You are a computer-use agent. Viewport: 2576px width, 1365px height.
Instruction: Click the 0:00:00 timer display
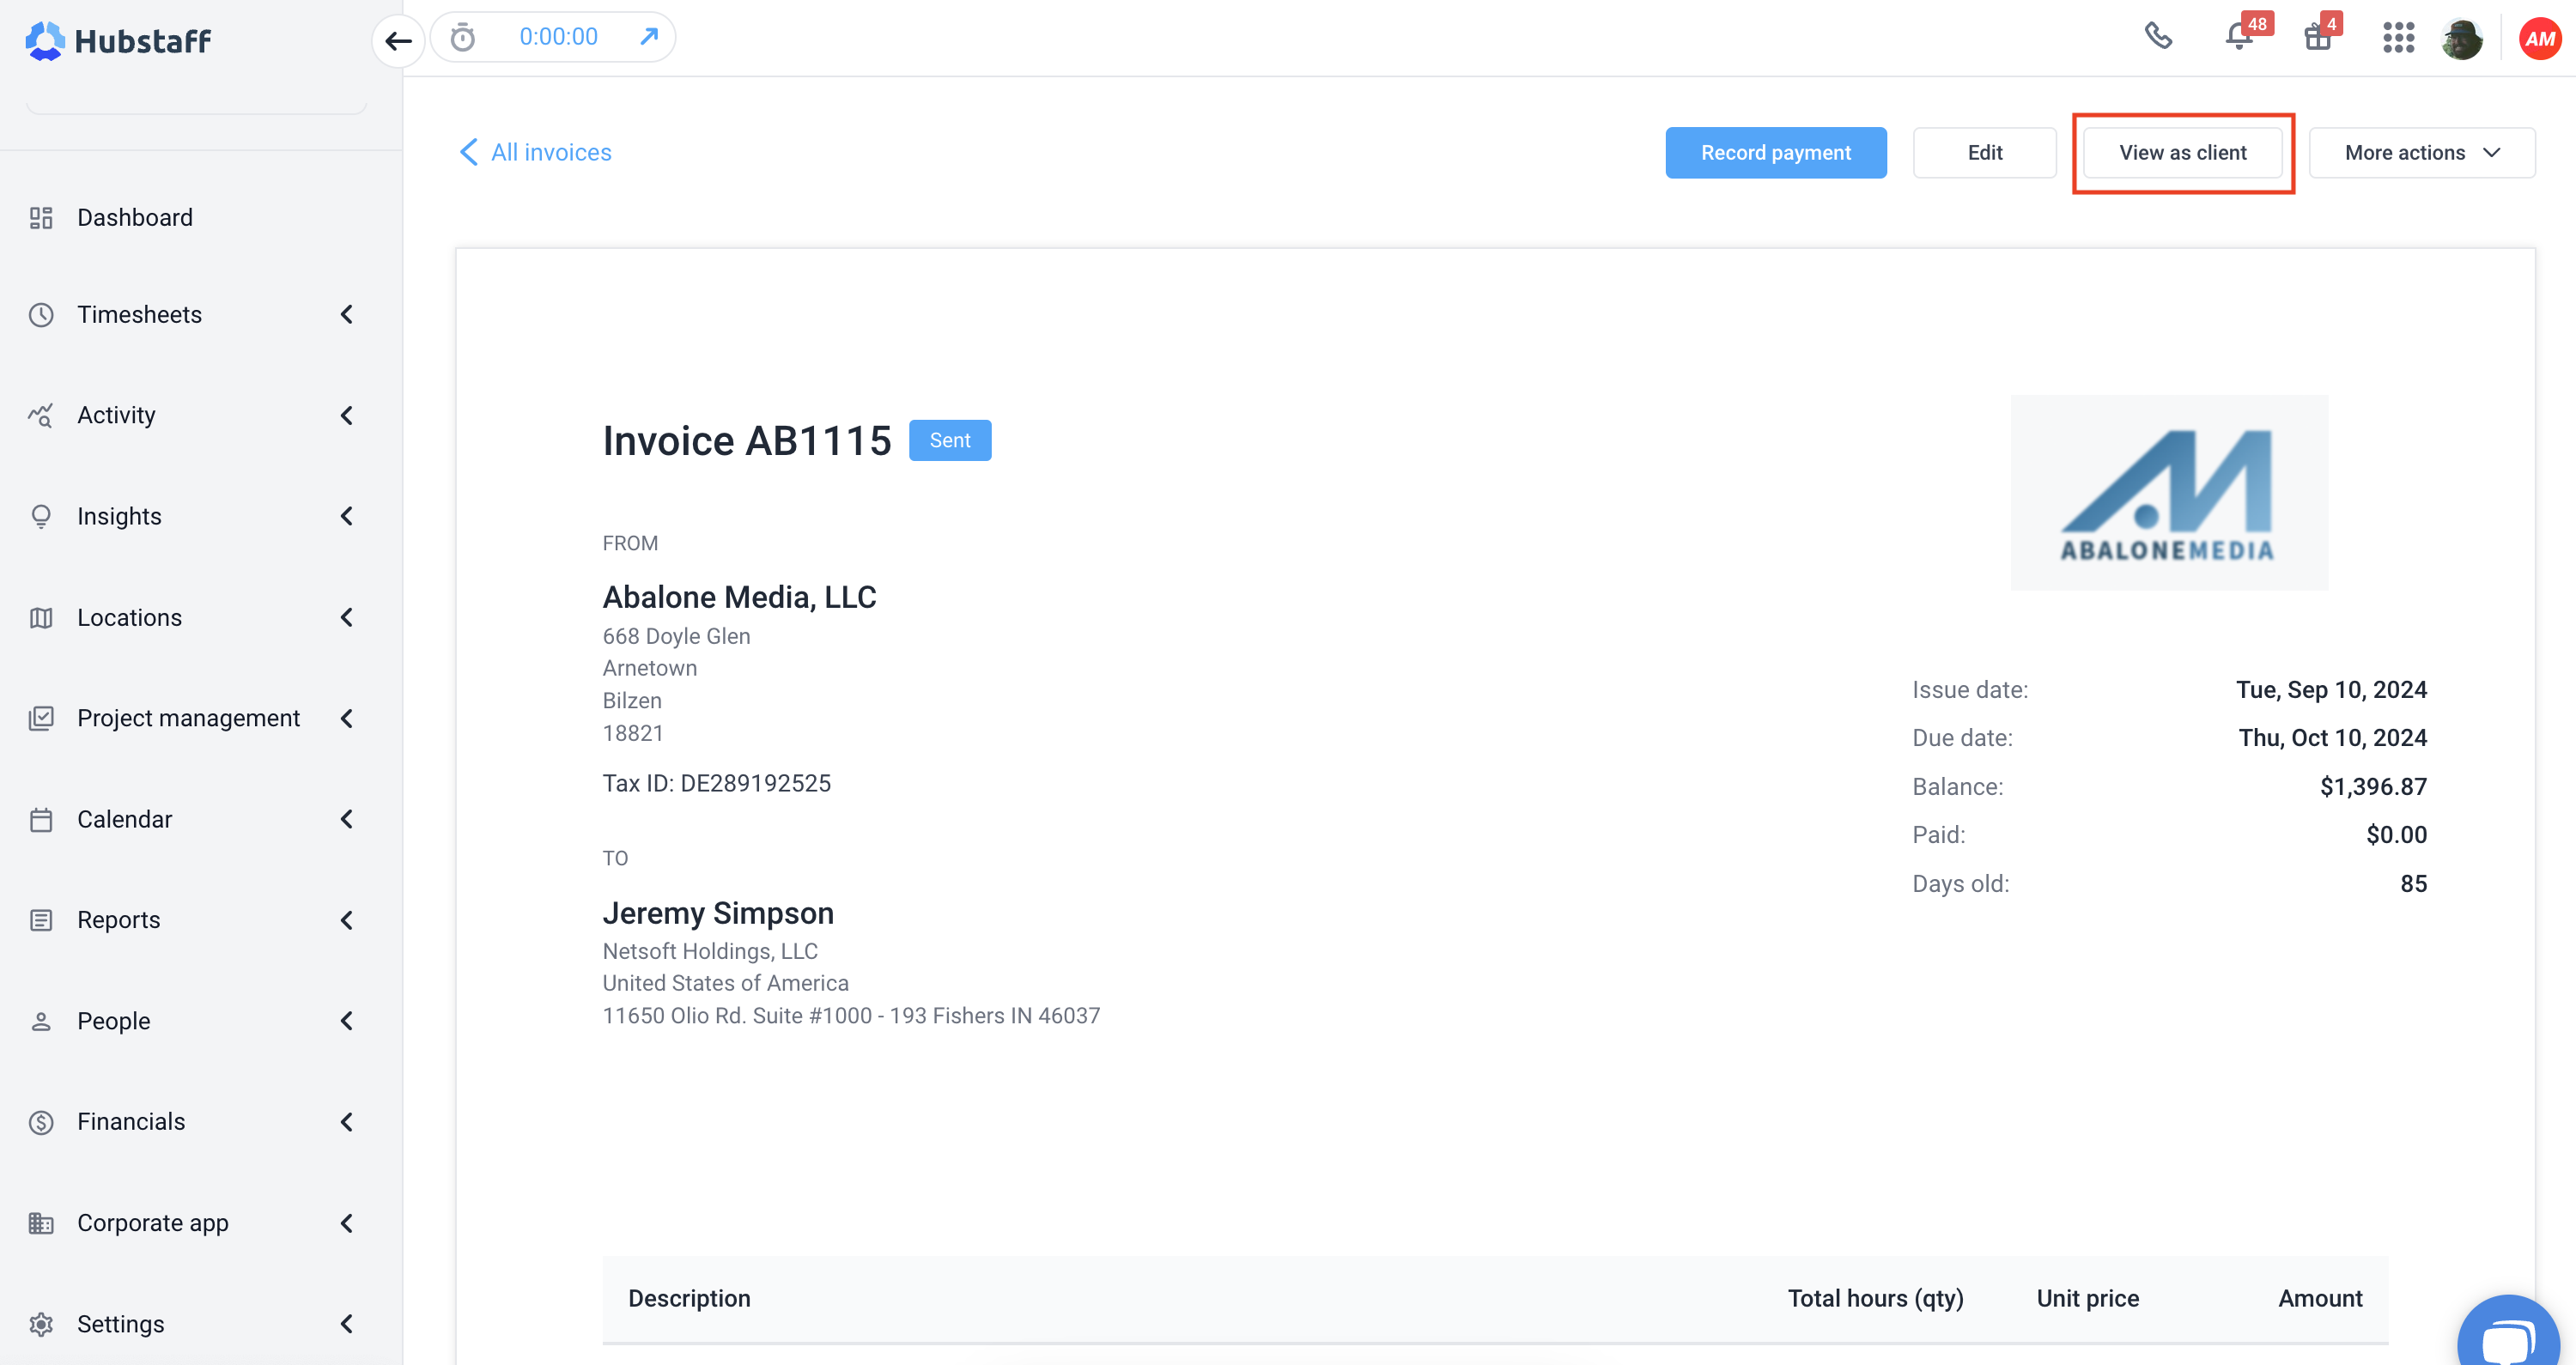[x=558, y=37]
